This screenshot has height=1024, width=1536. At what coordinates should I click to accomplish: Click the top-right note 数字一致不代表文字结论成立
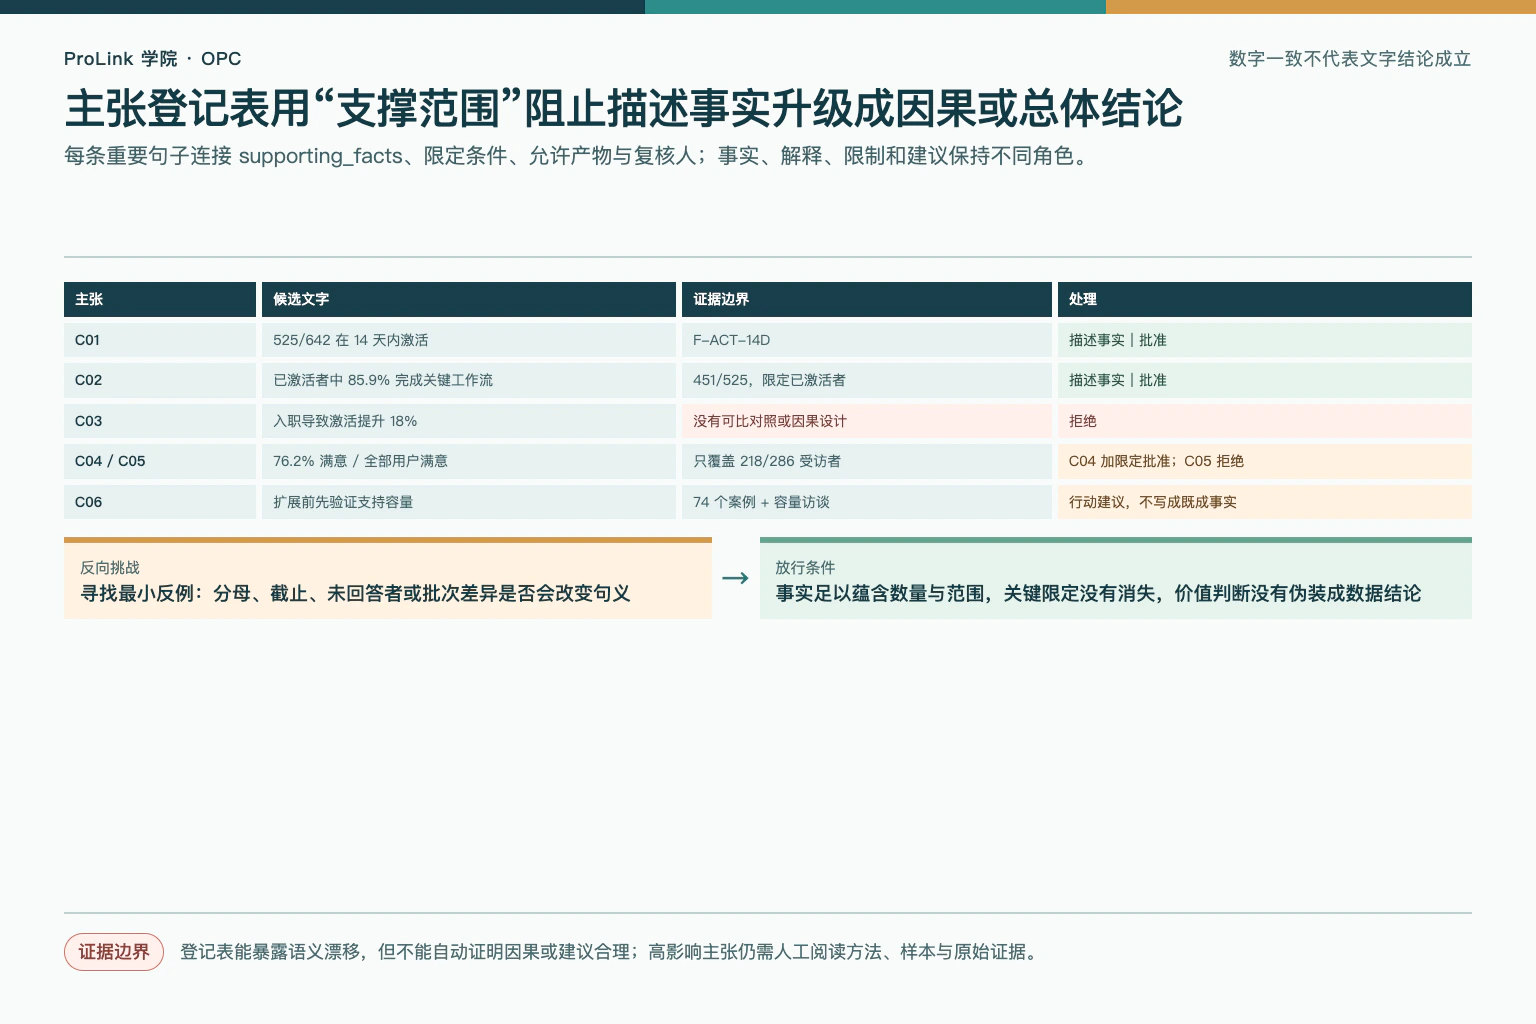point(1349,59)
